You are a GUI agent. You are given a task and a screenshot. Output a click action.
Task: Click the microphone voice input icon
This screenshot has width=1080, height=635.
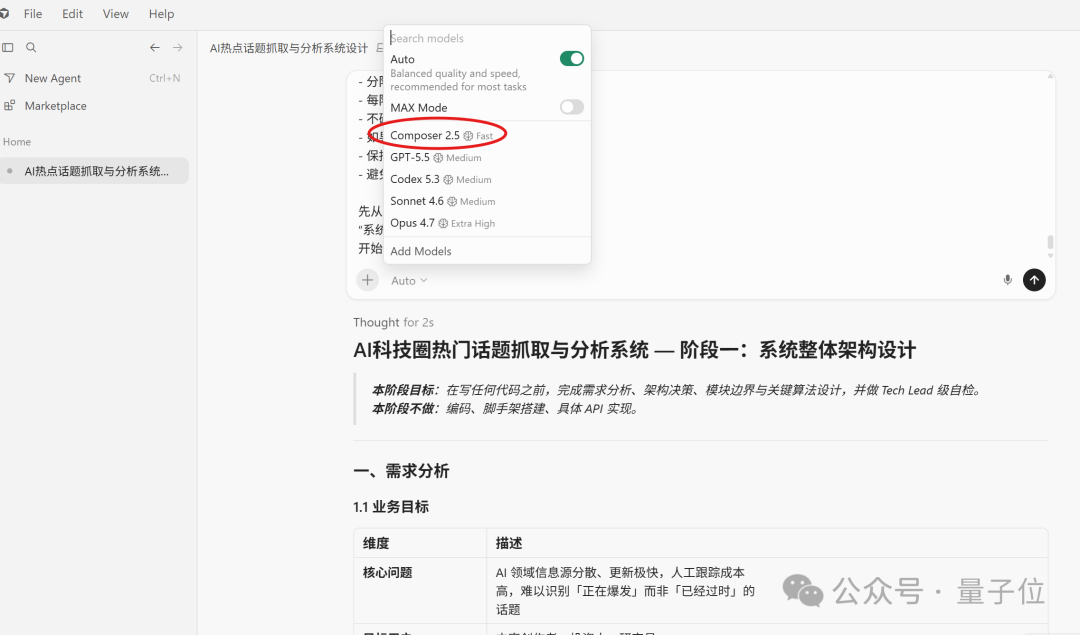[1008, 280]
